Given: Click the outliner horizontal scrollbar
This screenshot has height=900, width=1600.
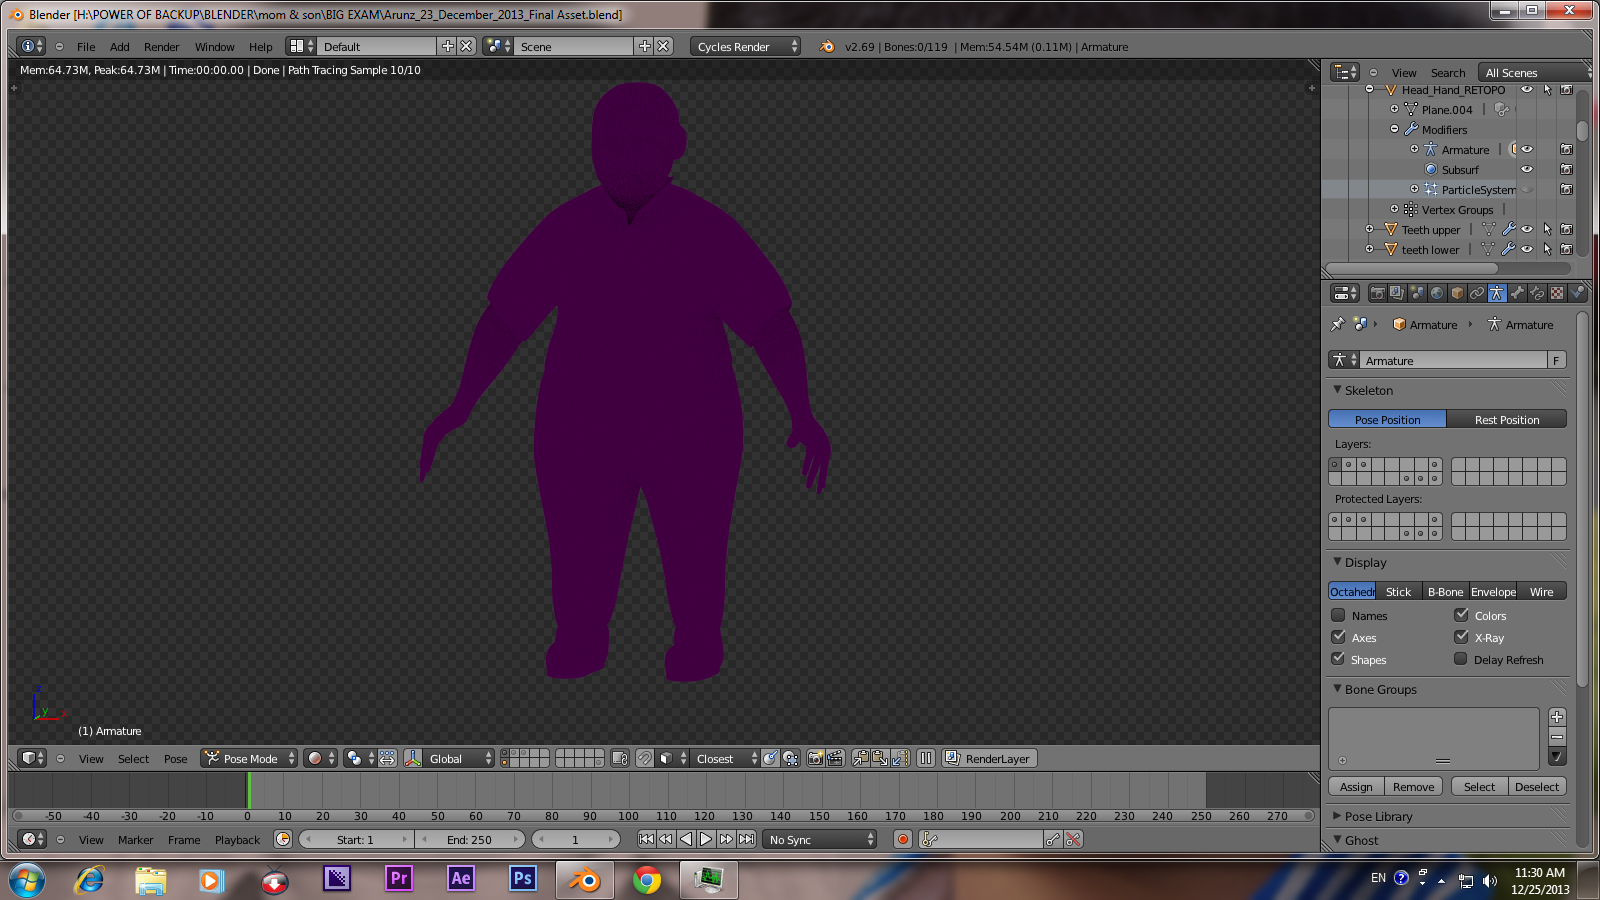Looking at the screenshot, I should (x=1412, y=268).
